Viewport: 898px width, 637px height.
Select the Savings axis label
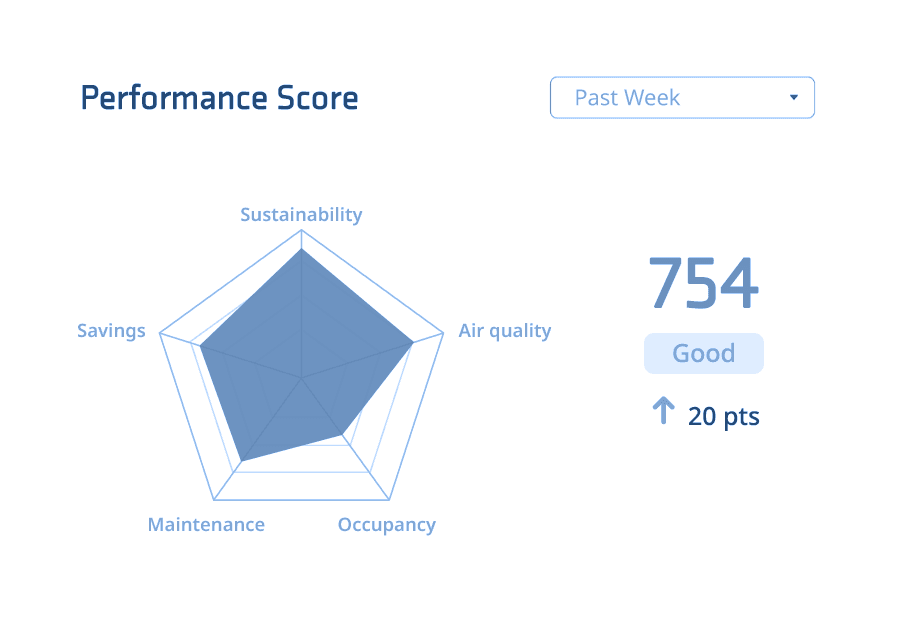pos(111,331)
